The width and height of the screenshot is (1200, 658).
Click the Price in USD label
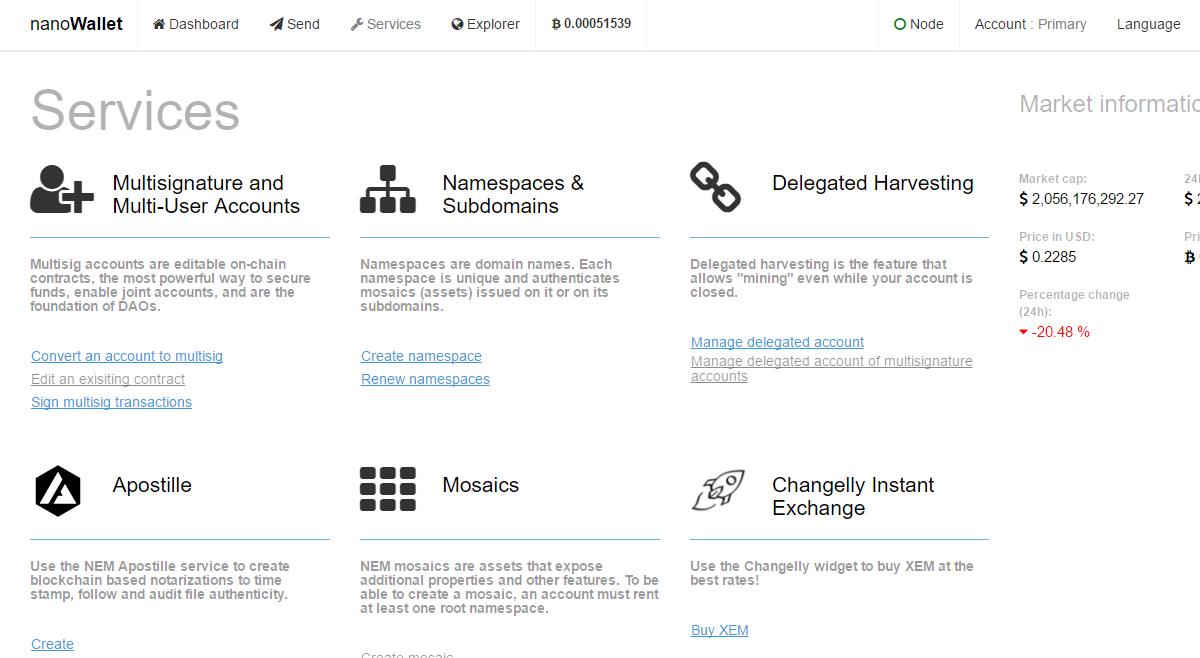point(1057,237)
